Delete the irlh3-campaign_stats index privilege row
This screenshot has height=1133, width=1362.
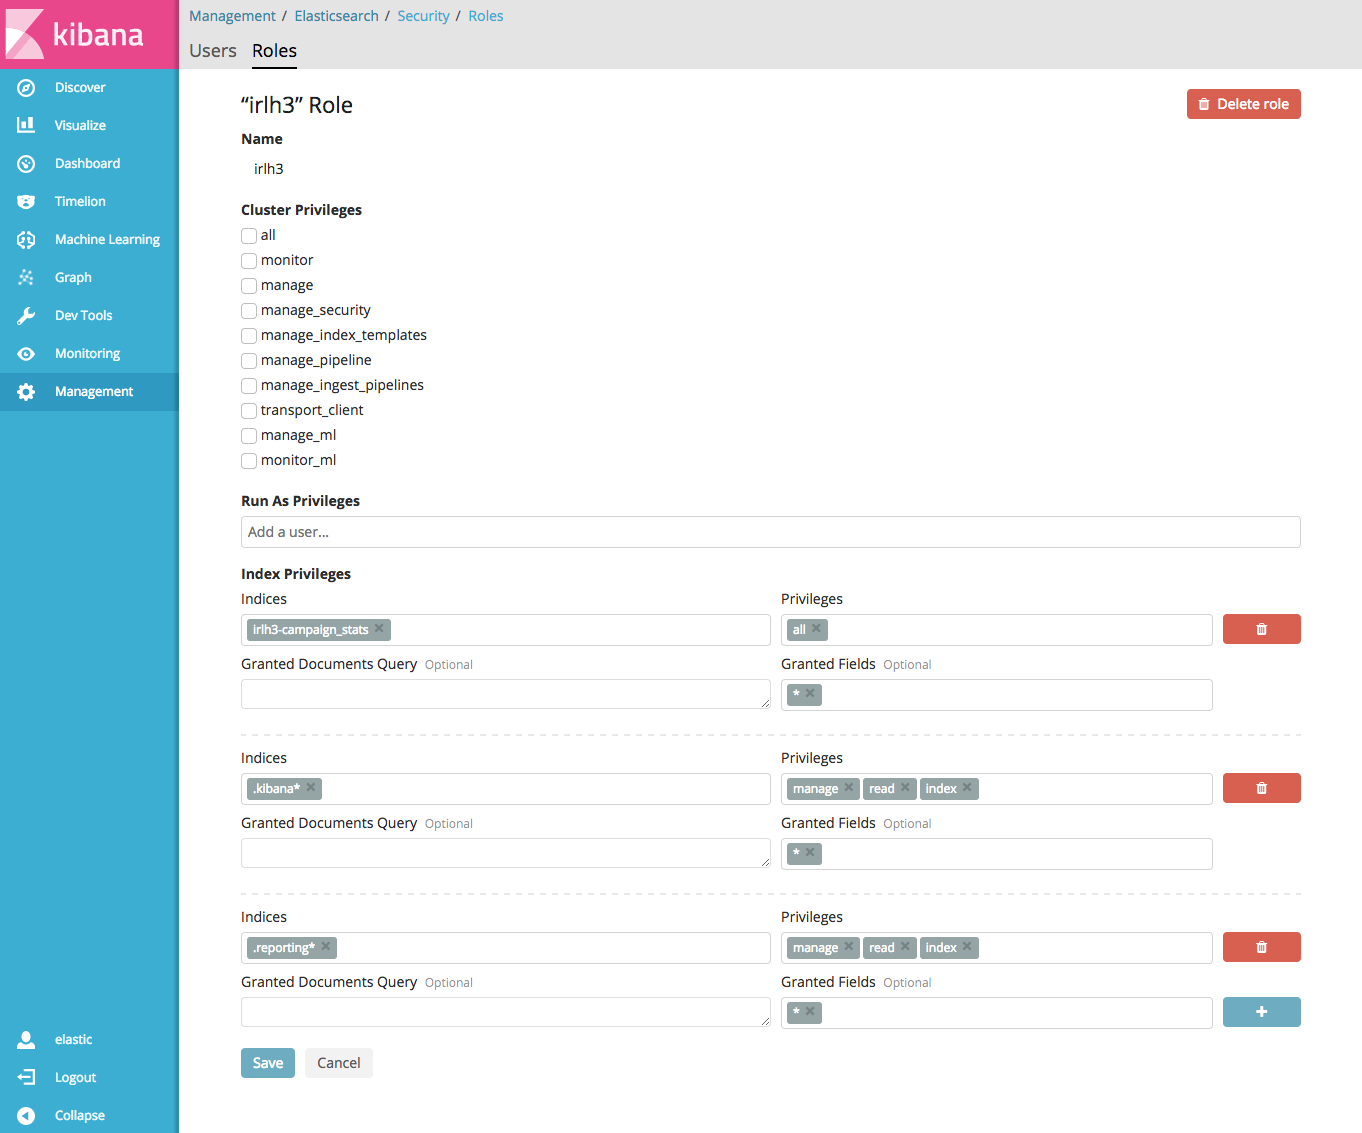tap(1262, 629)
